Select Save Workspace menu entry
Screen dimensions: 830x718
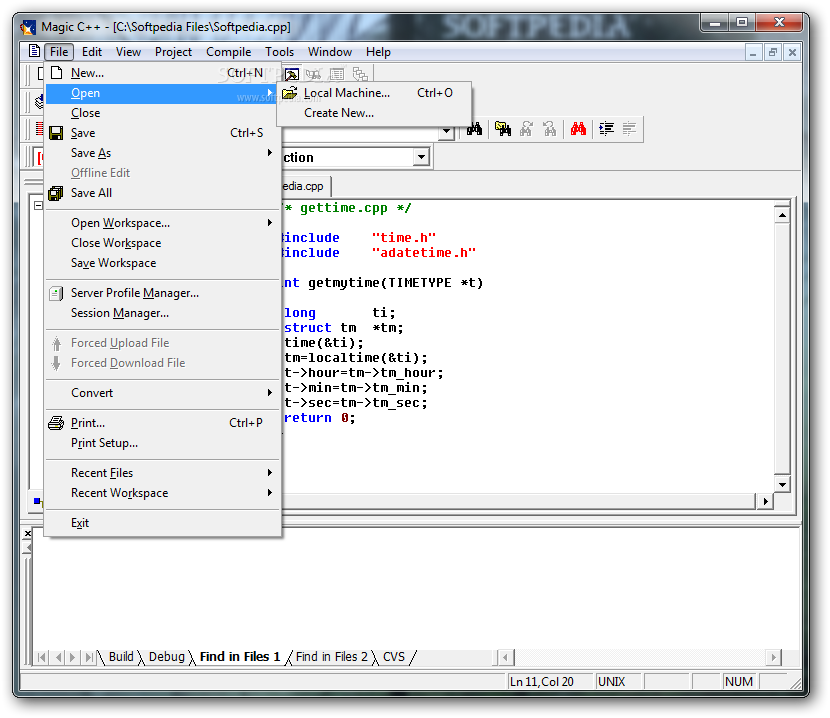click(x=162, y=263)
